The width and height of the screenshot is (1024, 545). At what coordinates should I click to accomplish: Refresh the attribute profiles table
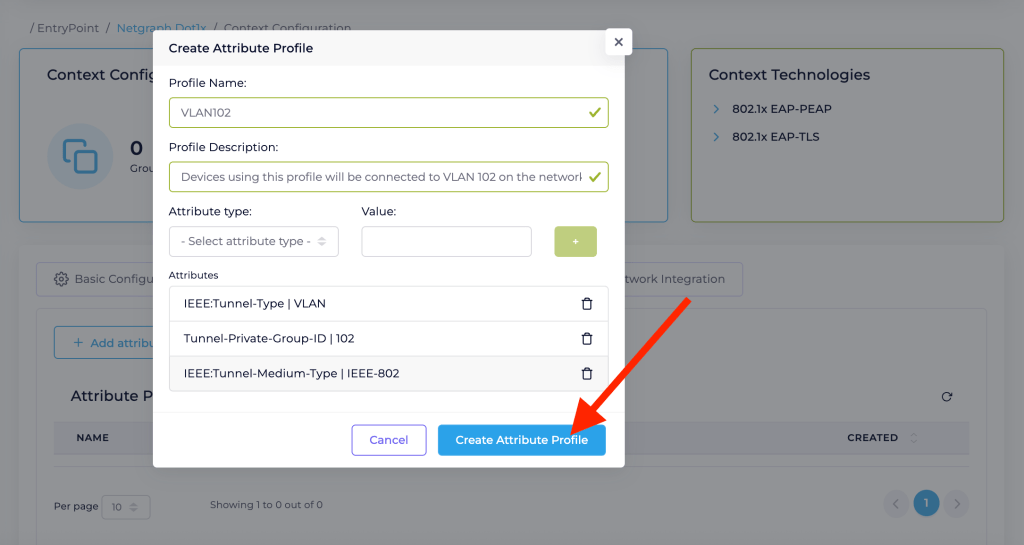(x=947, y=397)
